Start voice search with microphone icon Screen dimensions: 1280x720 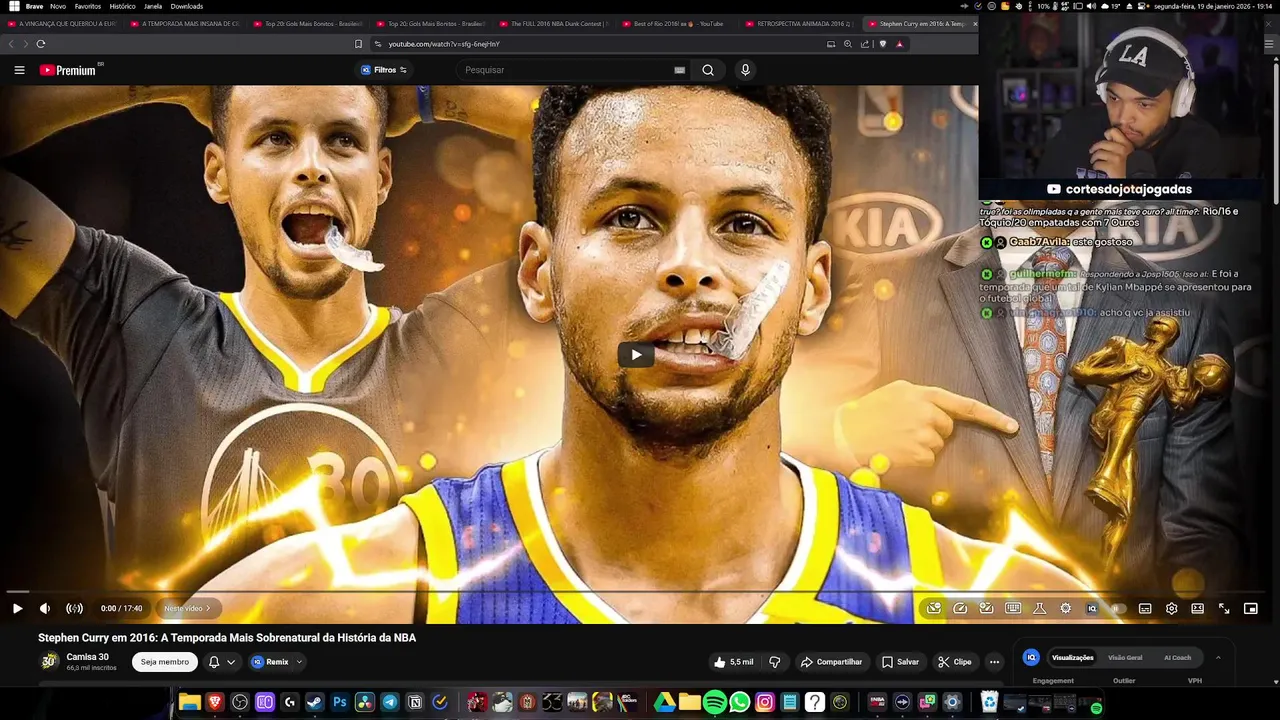point(745,70)
